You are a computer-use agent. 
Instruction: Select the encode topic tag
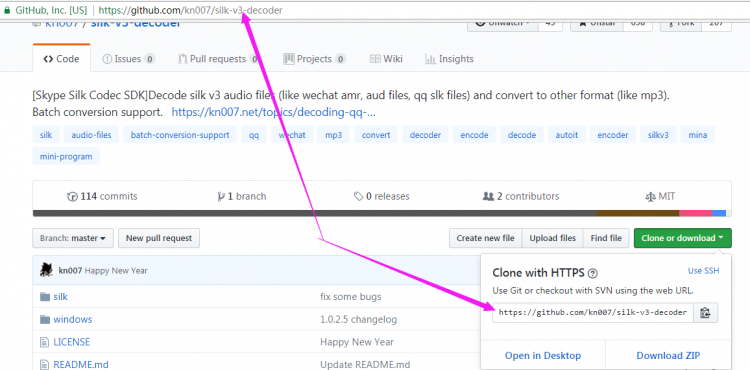click(474, 135)
